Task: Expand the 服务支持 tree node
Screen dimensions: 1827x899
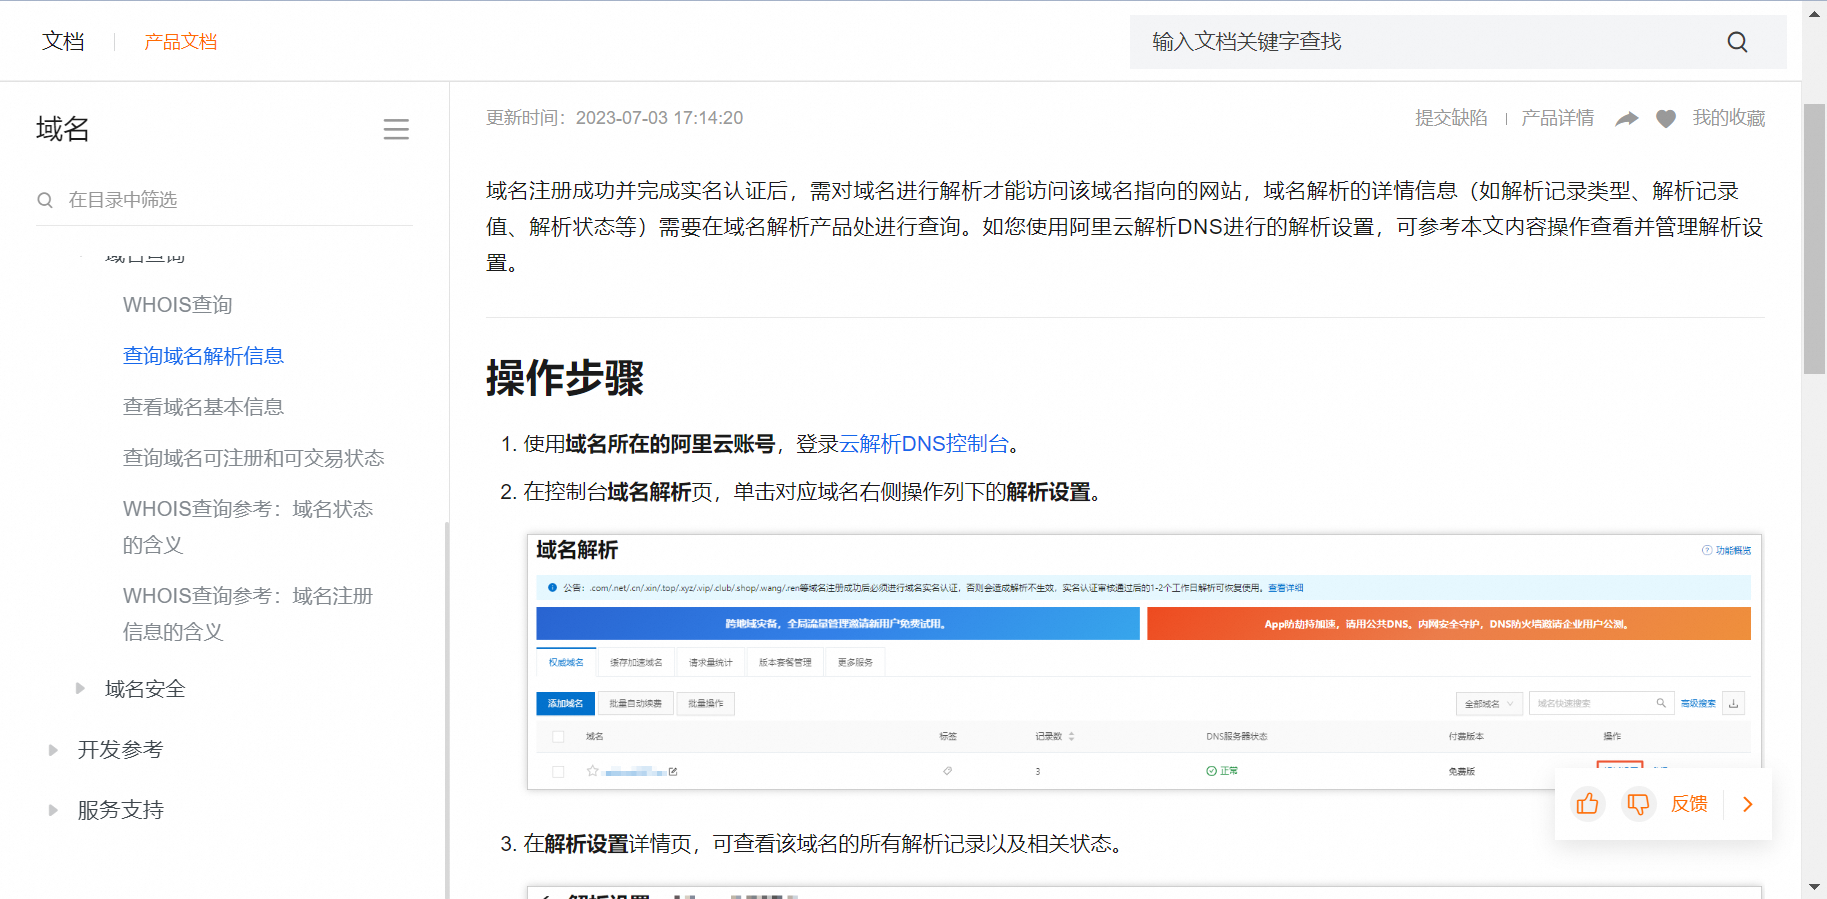Action: tap(53, 810)
